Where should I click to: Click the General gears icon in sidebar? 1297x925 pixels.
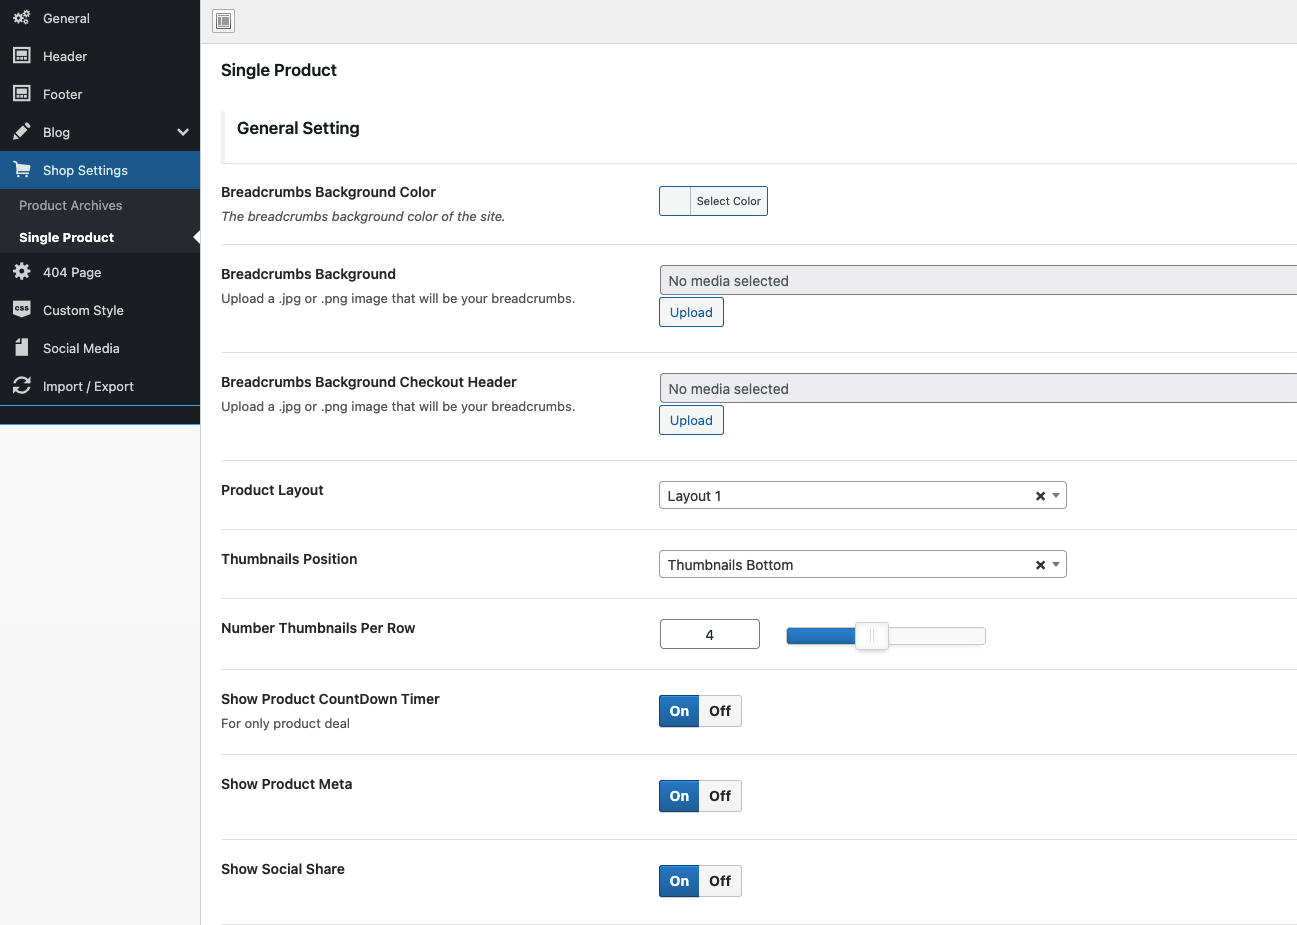point(21,18)
